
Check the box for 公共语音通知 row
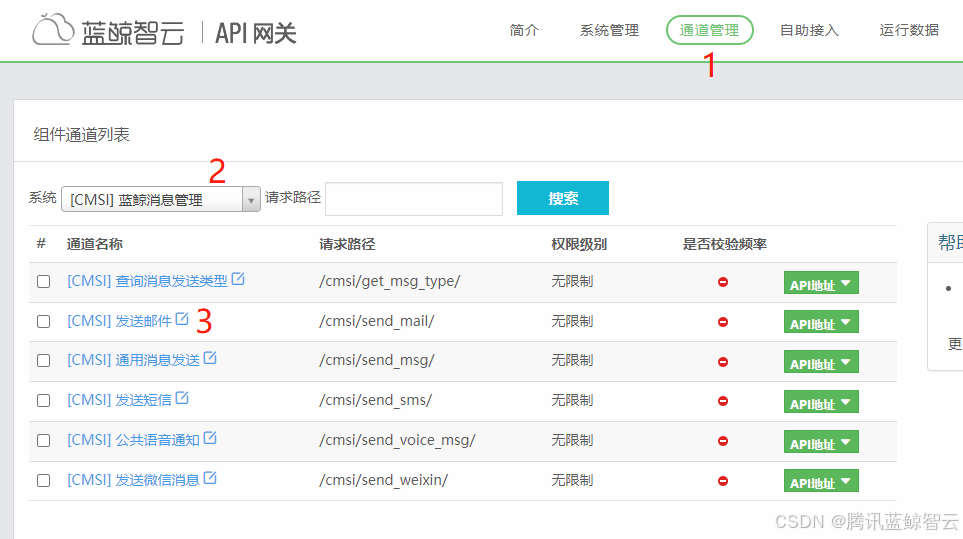44,440
